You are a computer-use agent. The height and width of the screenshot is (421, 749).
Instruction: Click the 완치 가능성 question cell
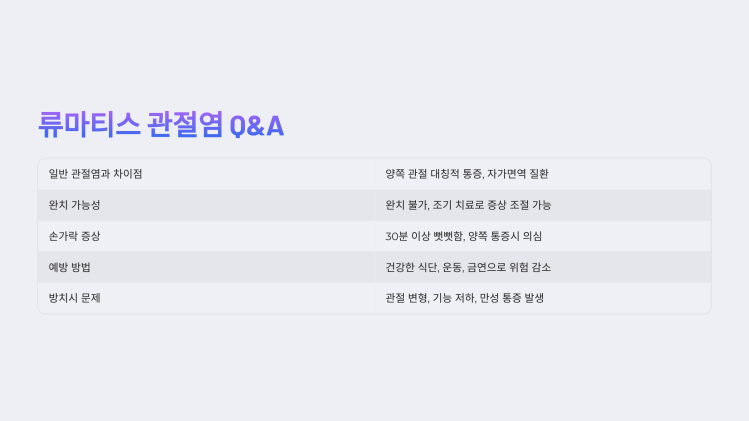(206, 205)
